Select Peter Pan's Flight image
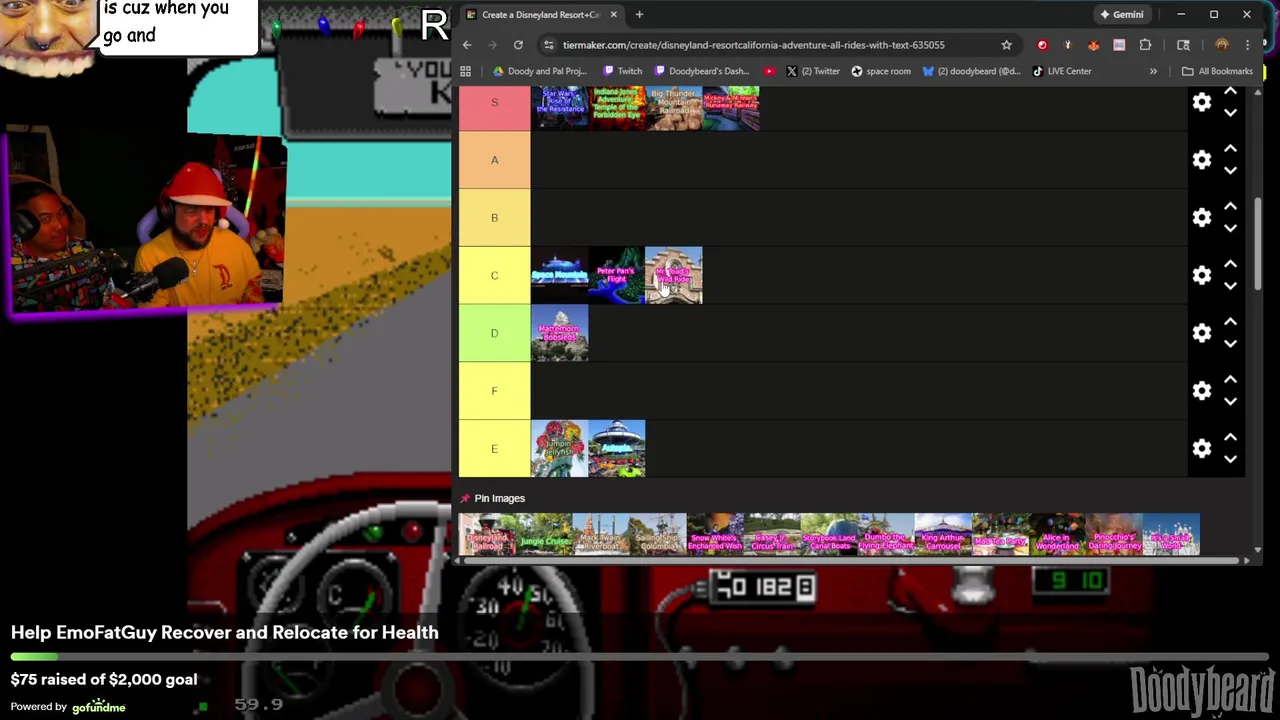 click(616, 275)
